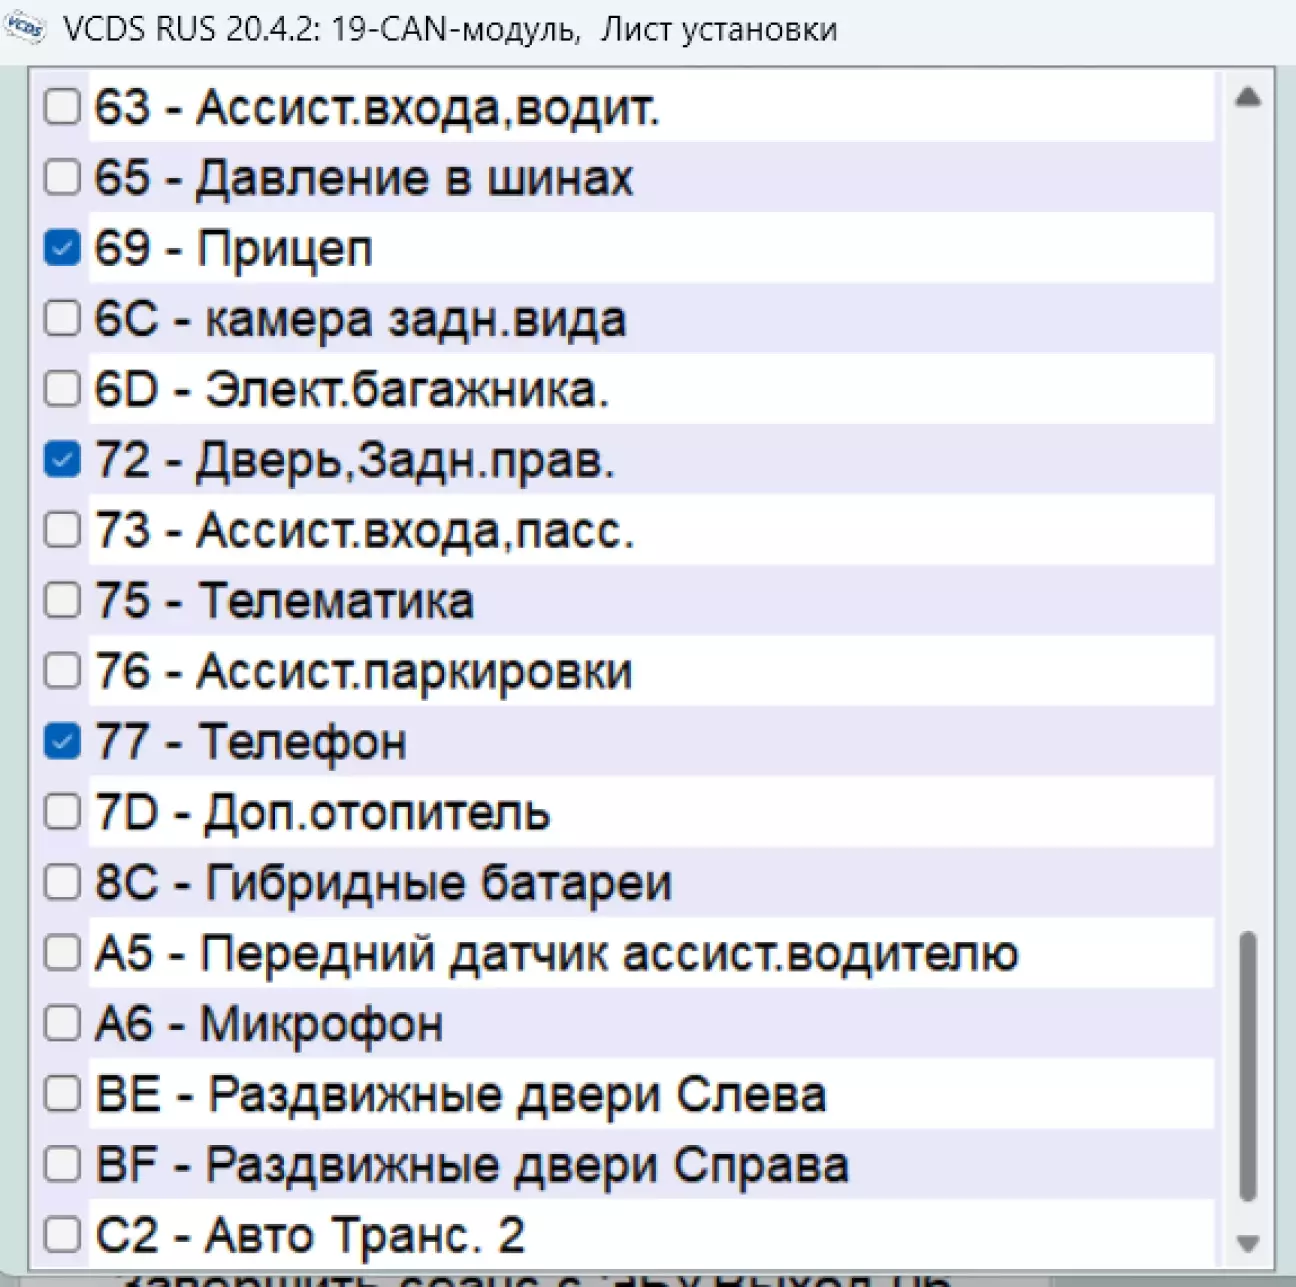Click the VCDS app icon in title bar
This screenshot has height=1287, width=1296.
click(x=25, y=28)
